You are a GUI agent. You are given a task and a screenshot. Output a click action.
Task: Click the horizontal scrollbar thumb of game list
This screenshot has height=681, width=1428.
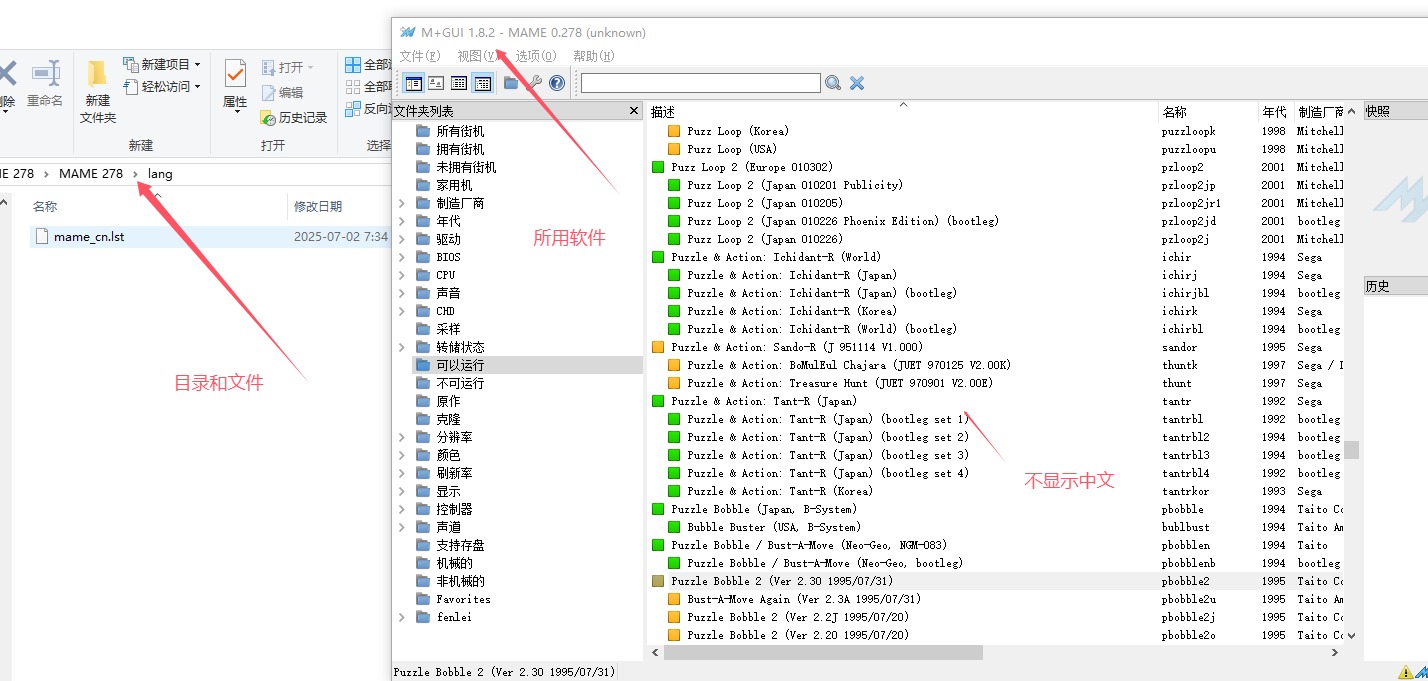(823, 652)
